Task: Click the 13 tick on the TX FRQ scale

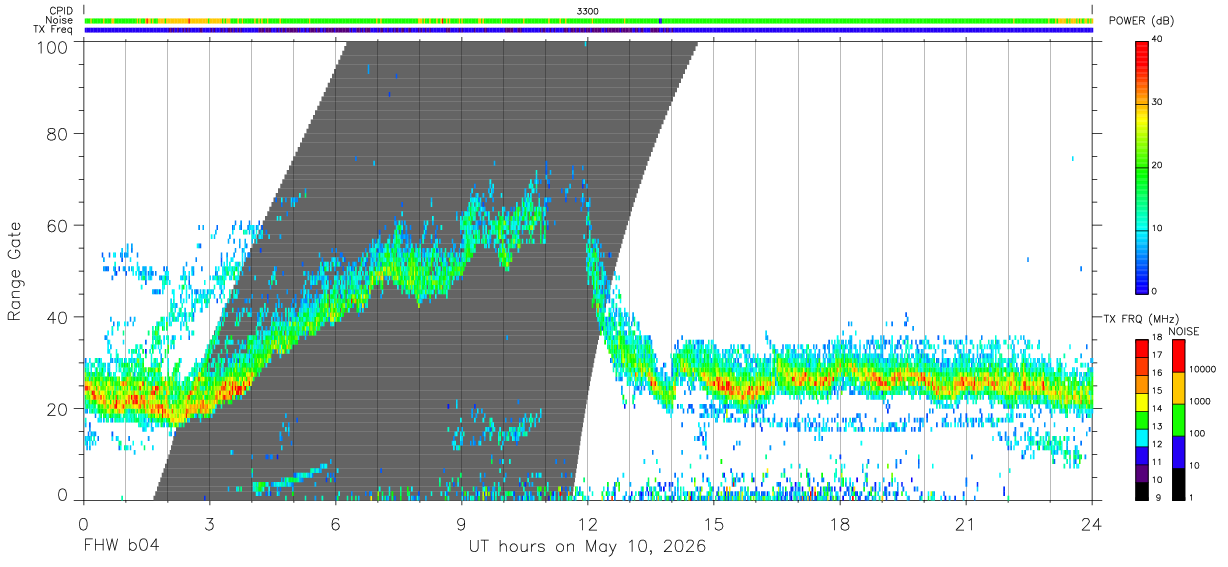Action: point(1159,428)
